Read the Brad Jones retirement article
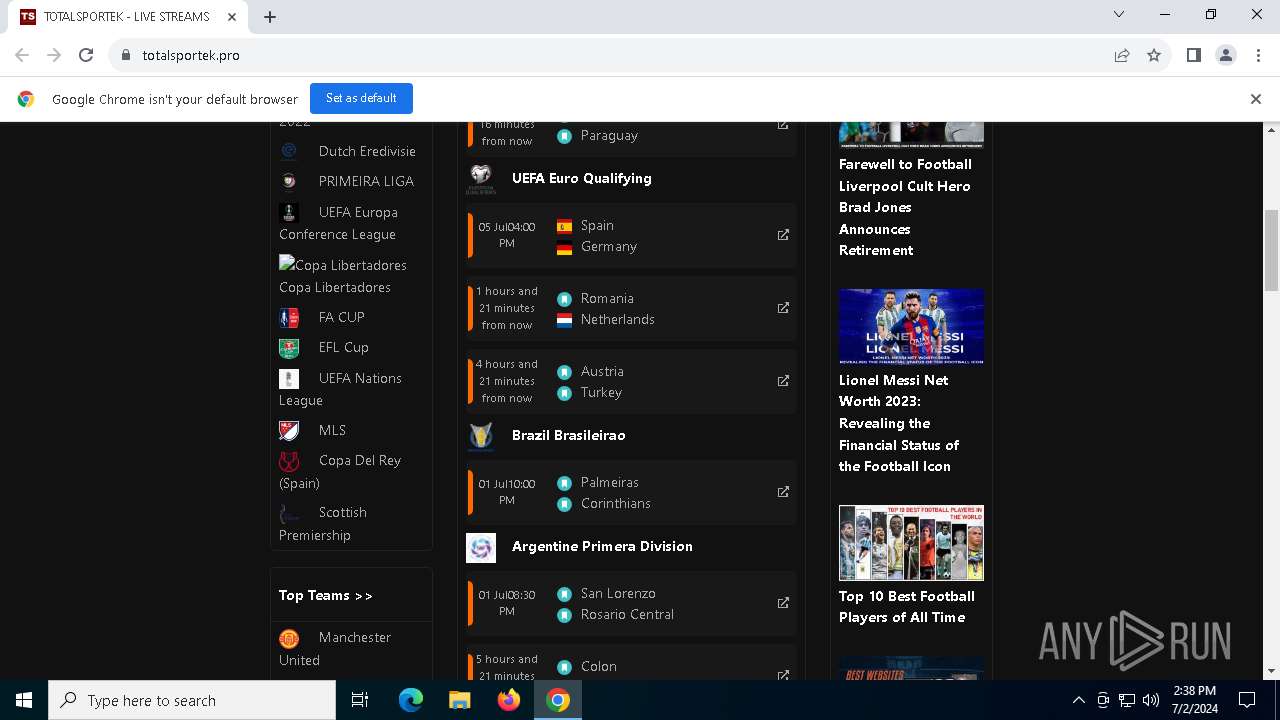 (905, 207)
